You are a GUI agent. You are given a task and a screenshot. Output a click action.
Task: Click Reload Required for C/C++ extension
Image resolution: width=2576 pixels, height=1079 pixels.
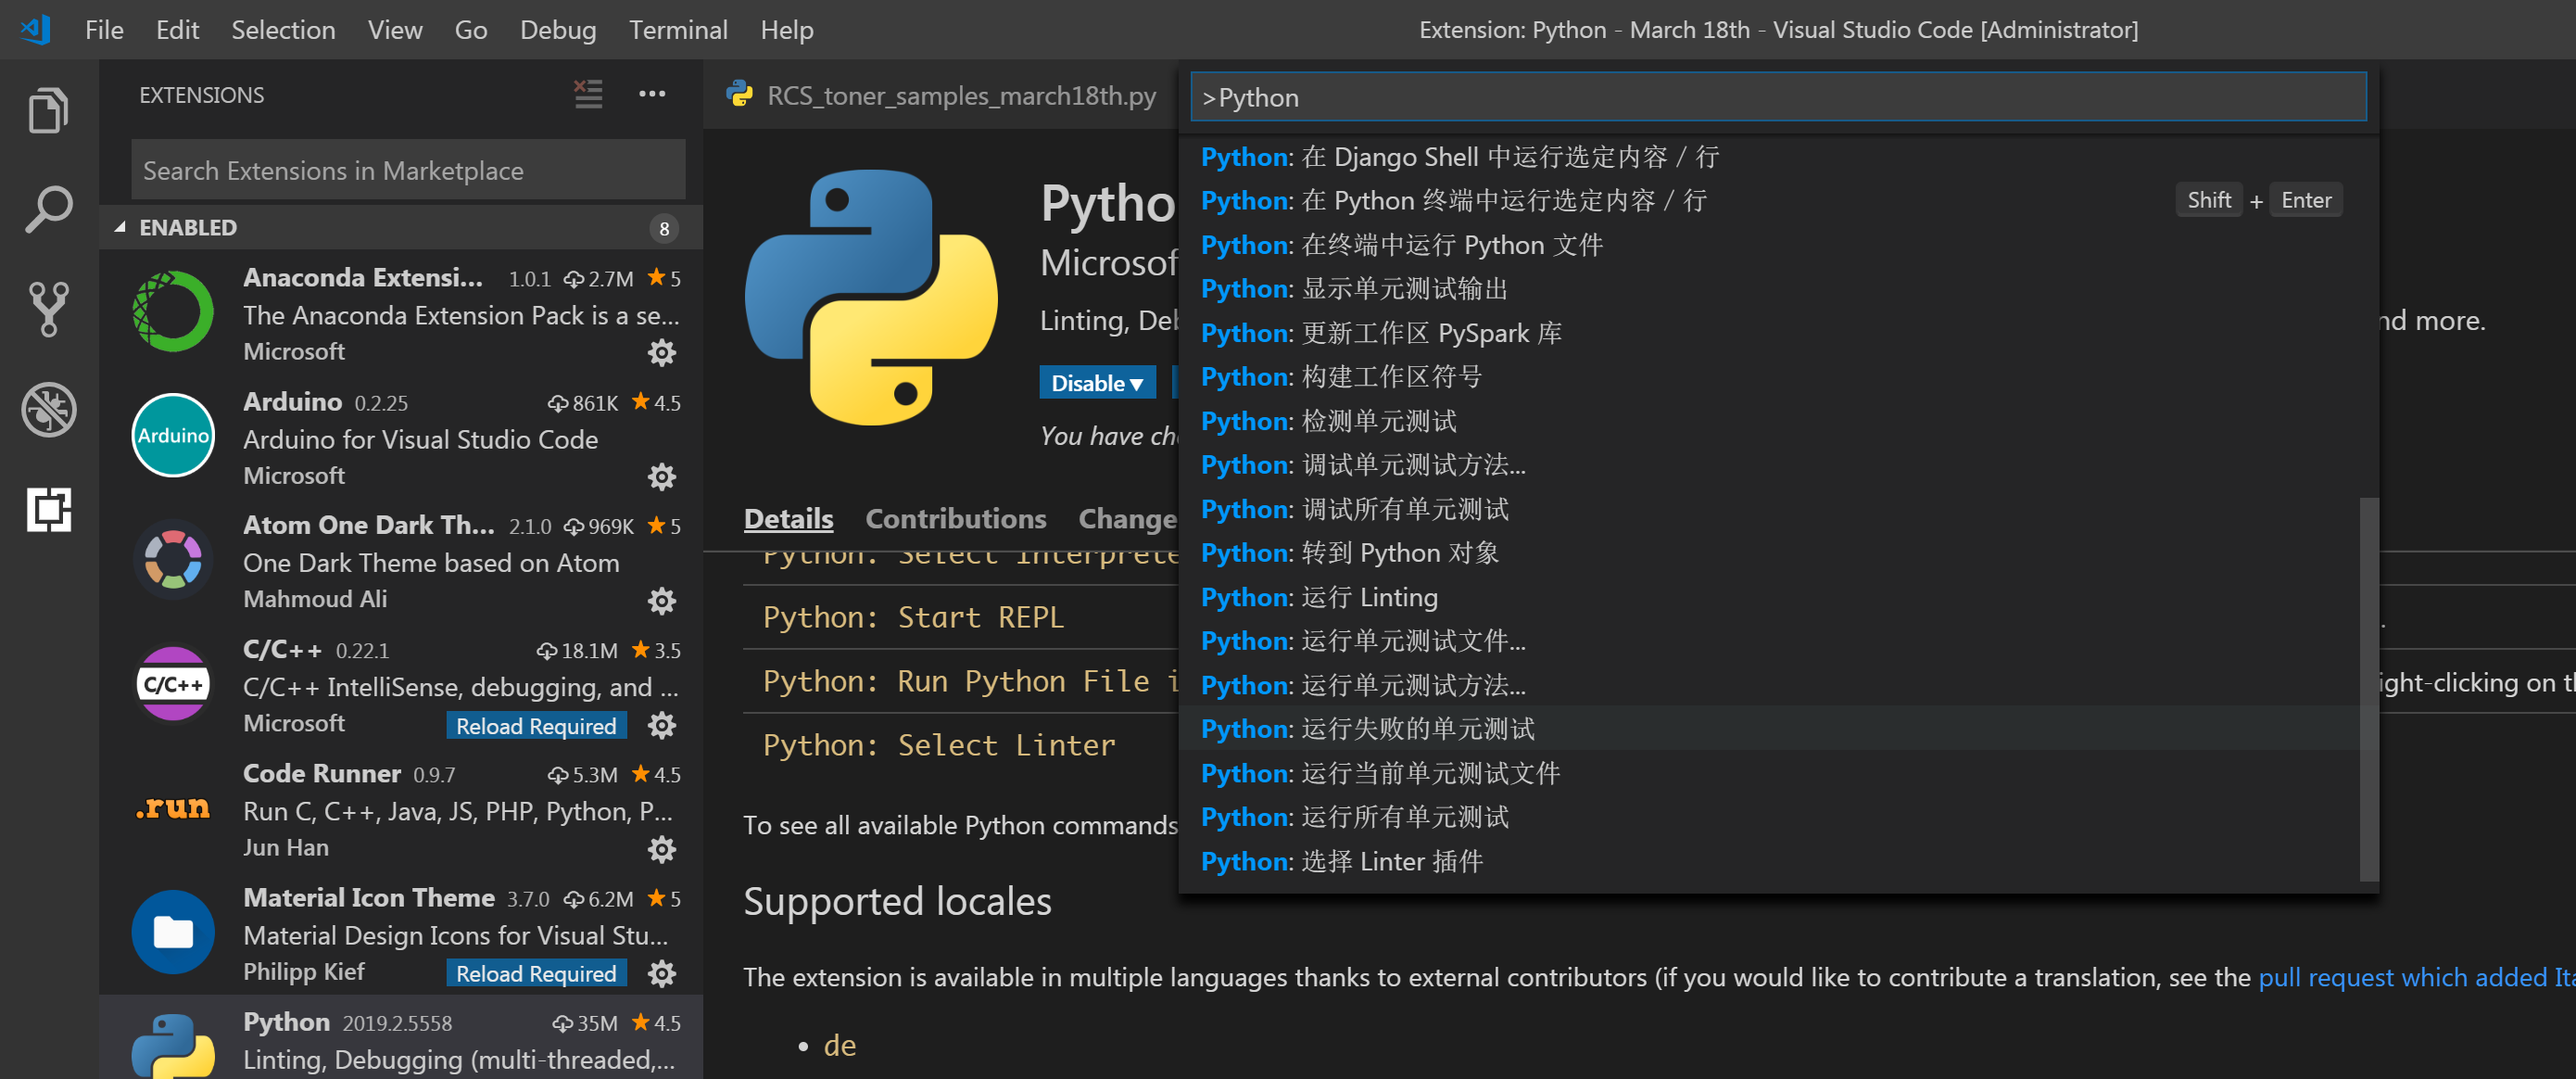pos(536,725)
